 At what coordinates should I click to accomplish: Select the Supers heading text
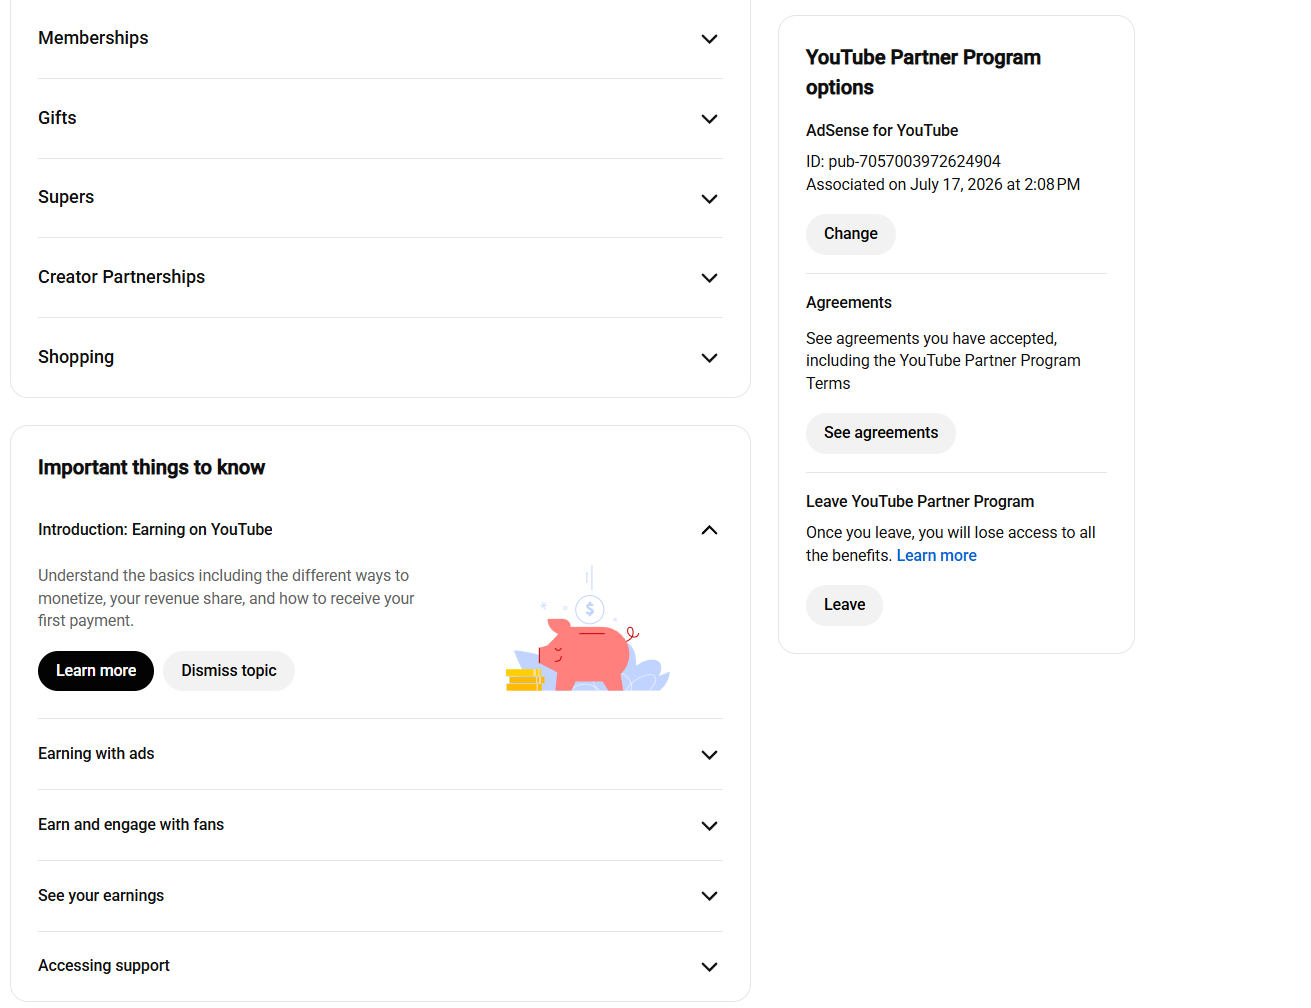[66, 197]
